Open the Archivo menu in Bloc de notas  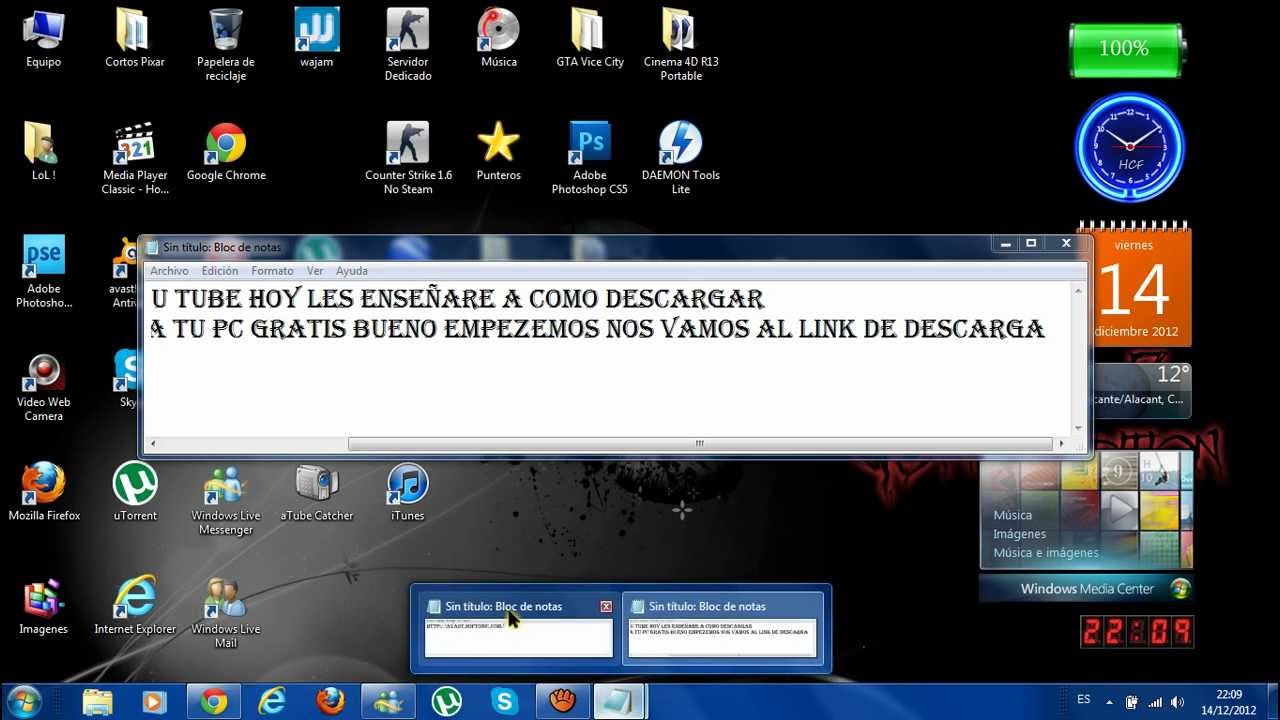coord(169,271)
